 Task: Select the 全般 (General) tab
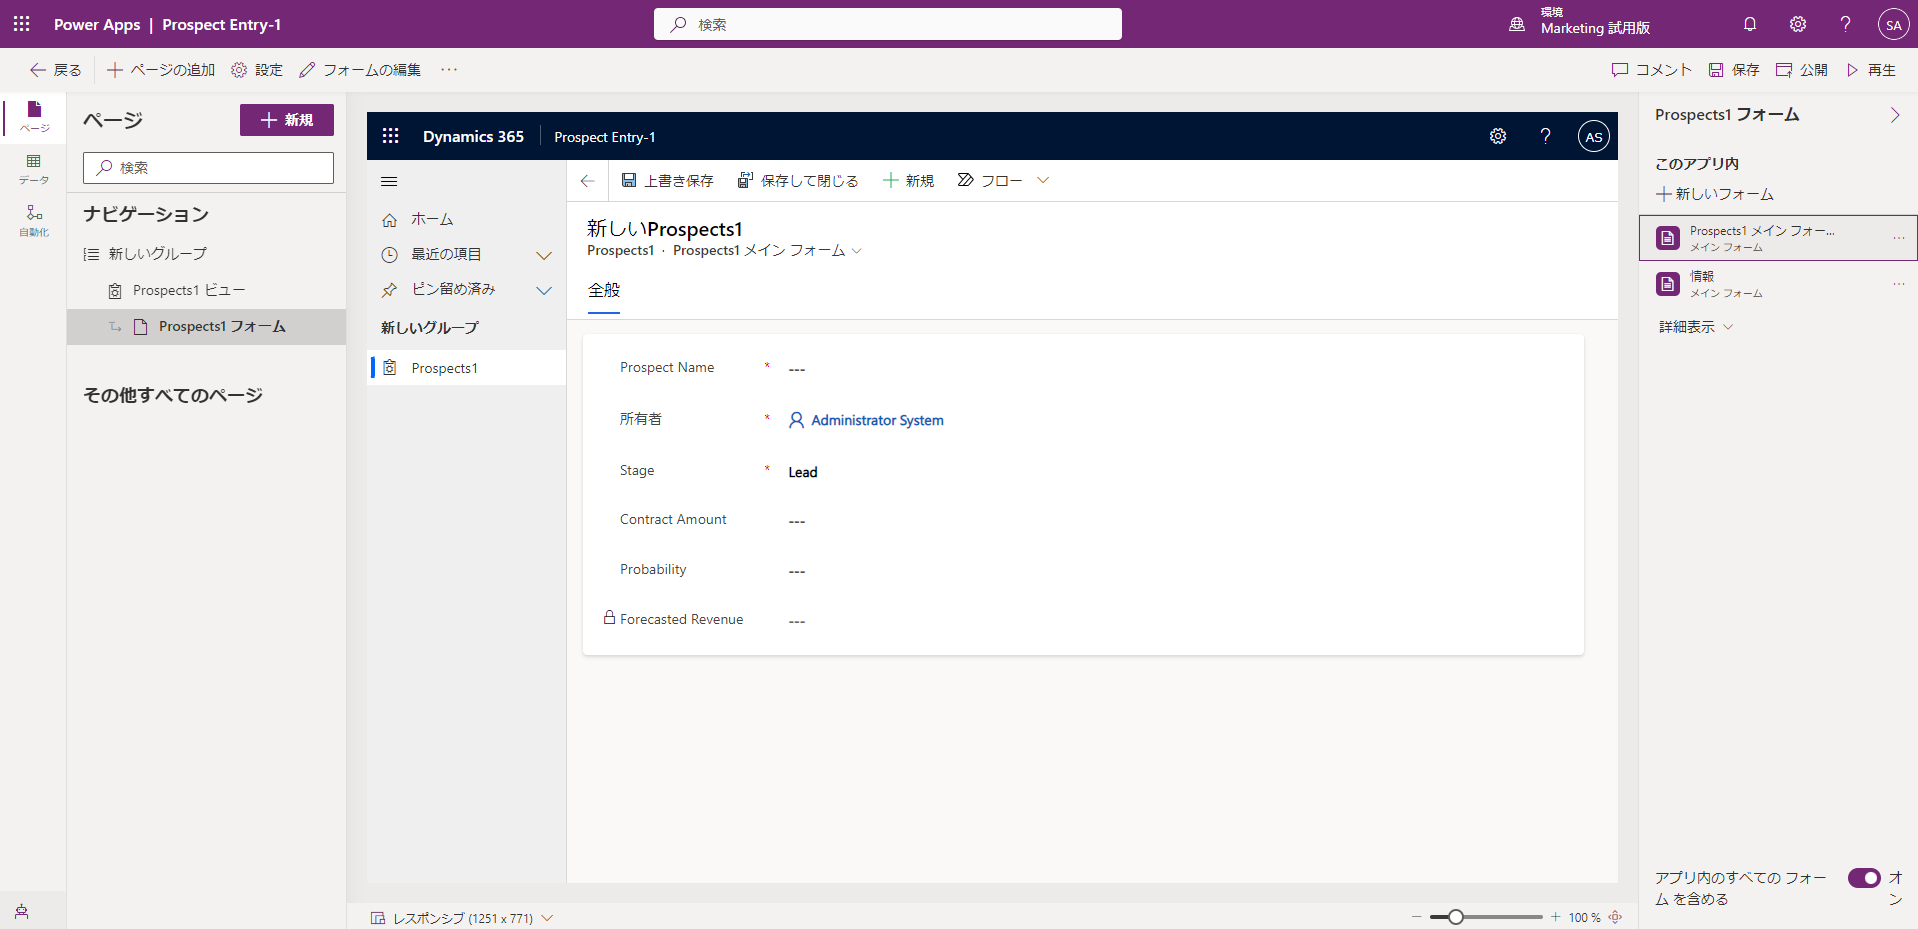pos(604,291)
